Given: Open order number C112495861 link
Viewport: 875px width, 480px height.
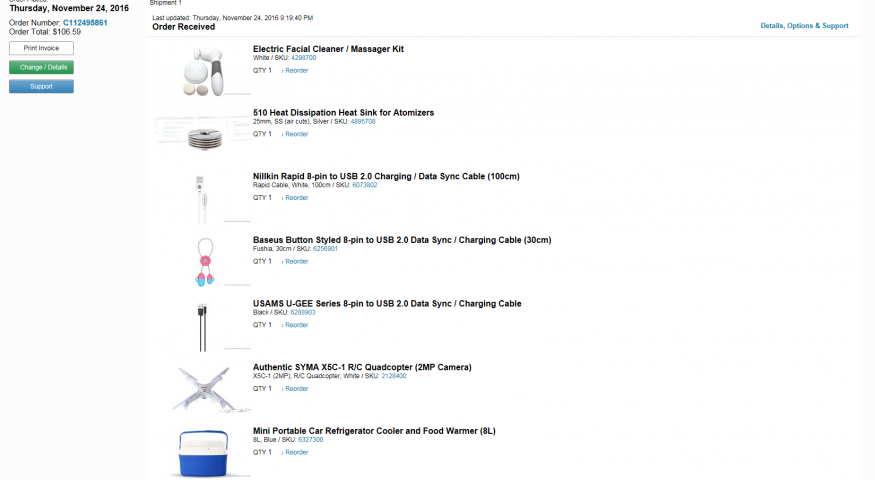Looking at the screenshot, I should coord(85,22).
